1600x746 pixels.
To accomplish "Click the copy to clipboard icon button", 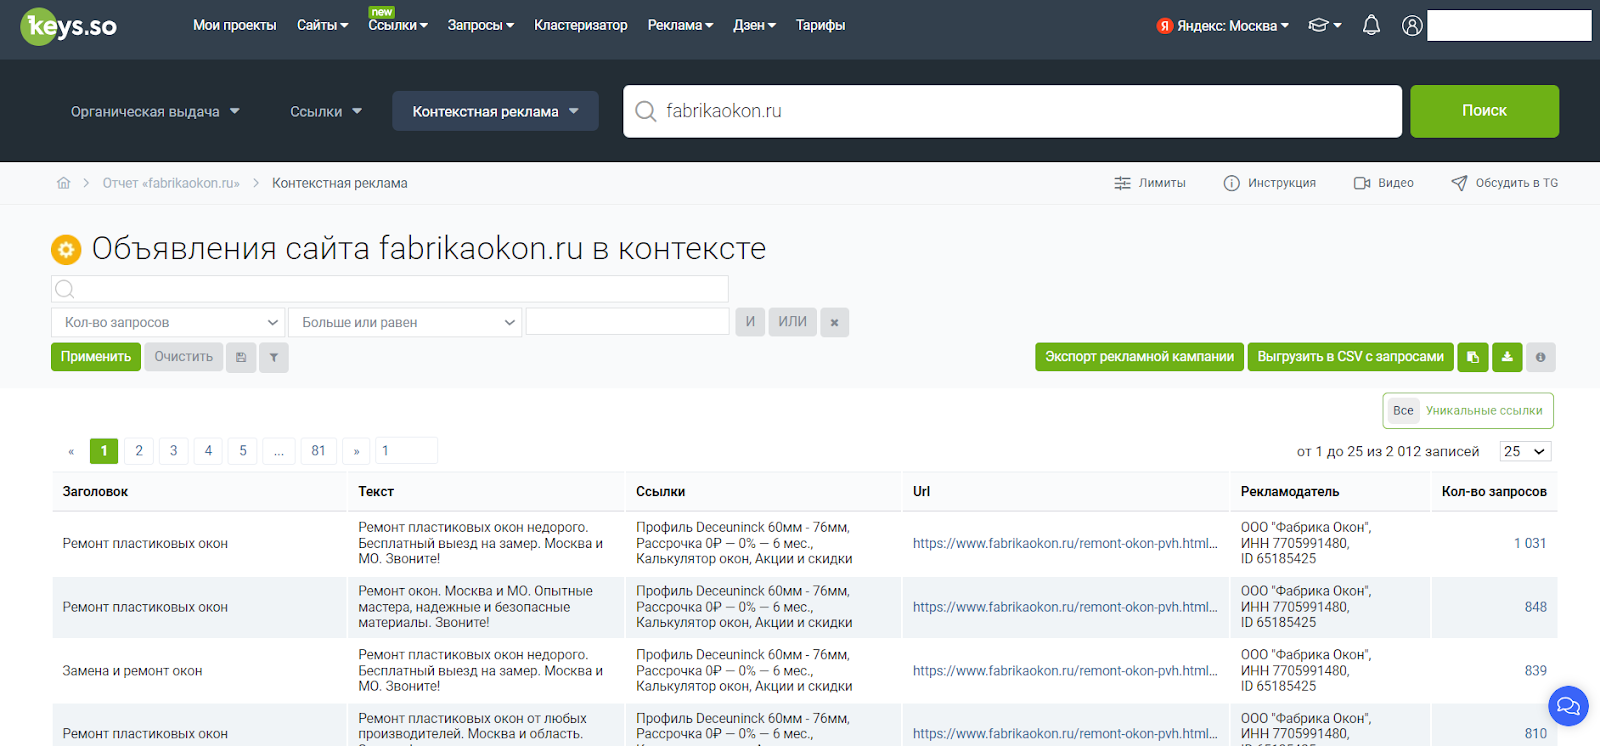I will point(1473,357).
